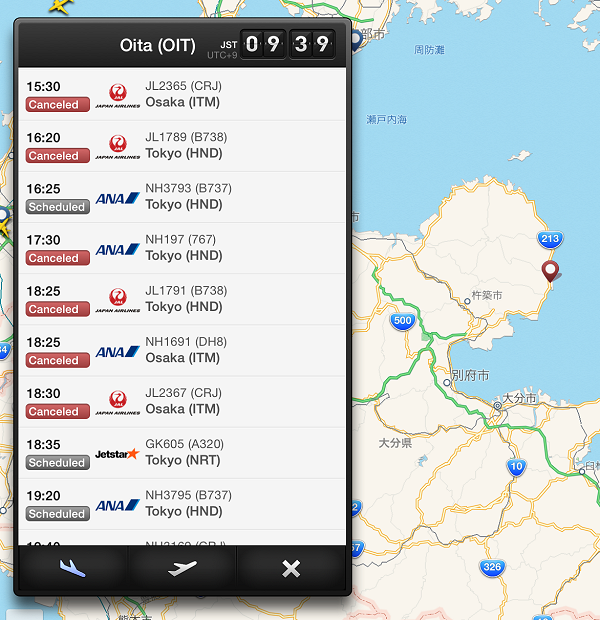
Task: Click the 大分市 city label on map
Action: pos(519,398)
